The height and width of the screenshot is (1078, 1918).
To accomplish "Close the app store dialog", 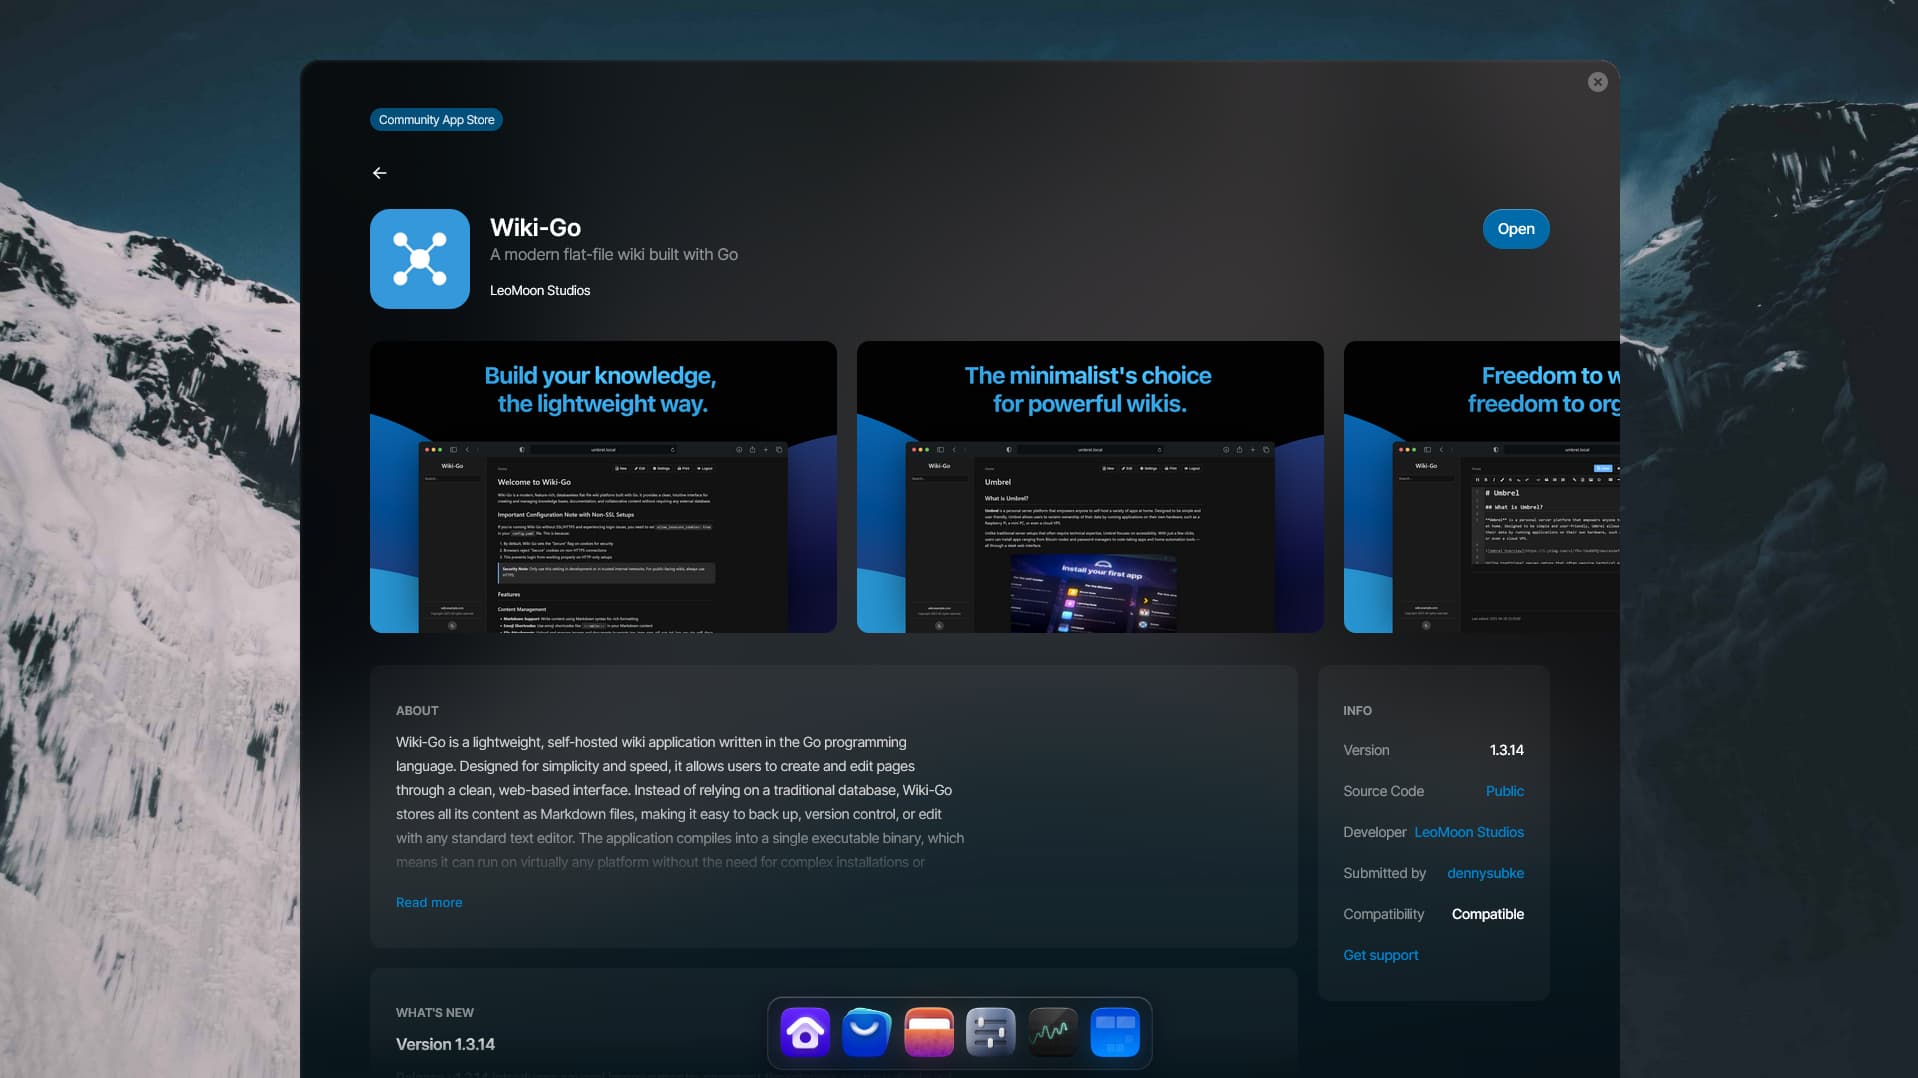I will click(1597, 82).
